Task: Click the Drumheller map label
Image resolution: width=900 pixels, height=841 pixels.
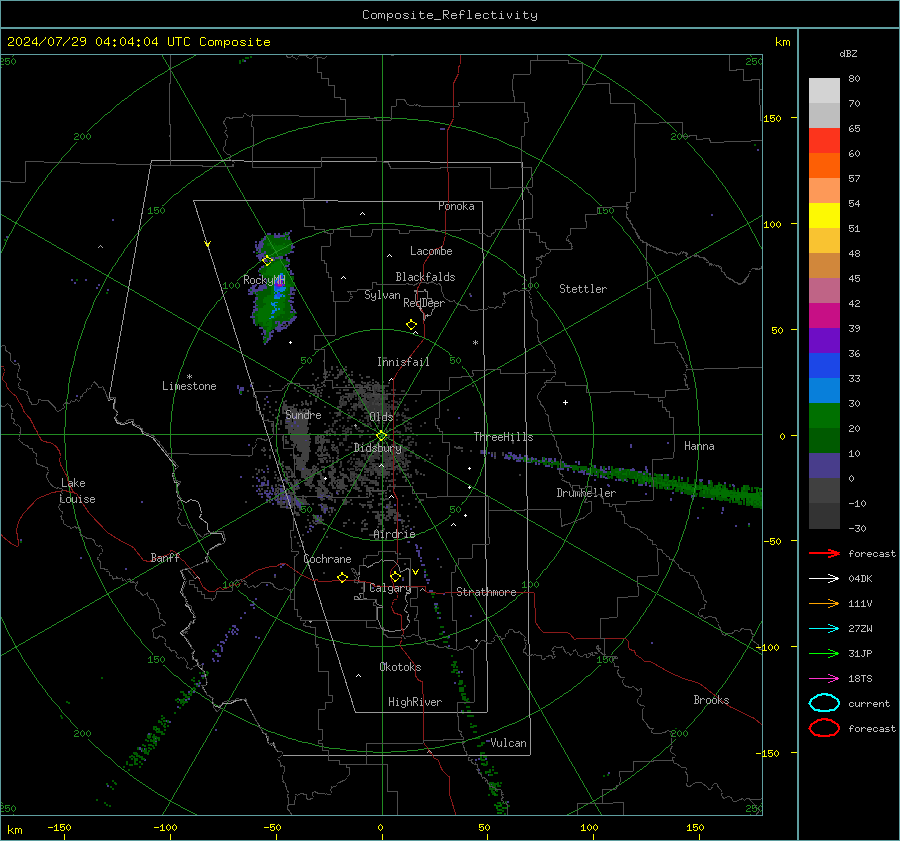Action: pos(586,493)
